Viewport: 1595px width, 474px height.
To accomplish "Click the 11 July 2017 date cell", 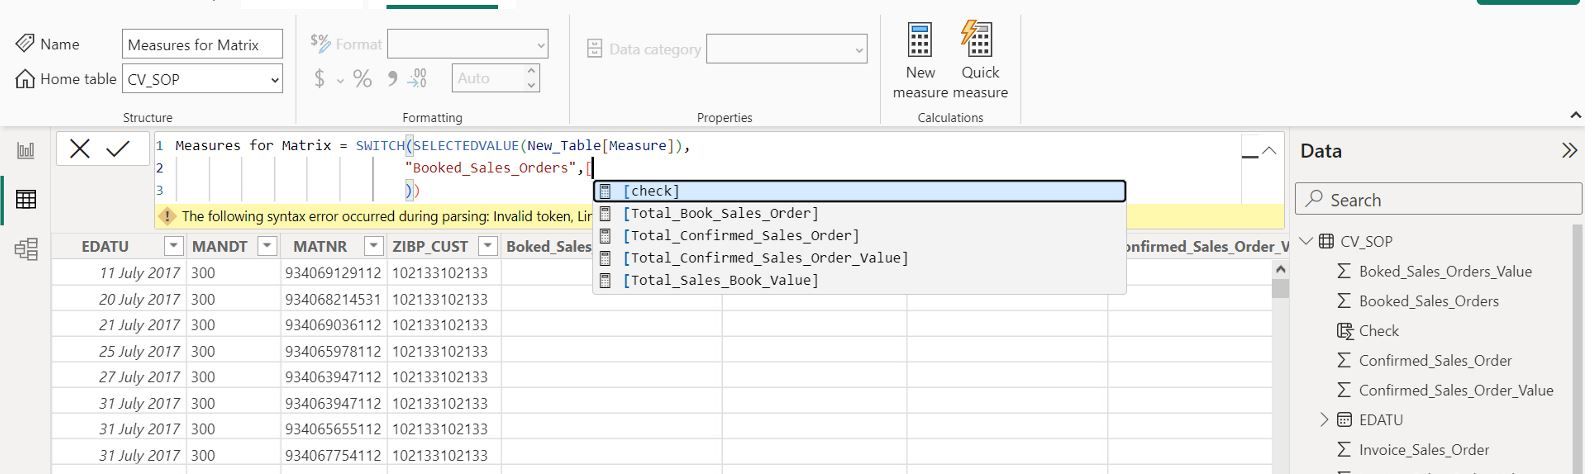I will click(139, 273).
